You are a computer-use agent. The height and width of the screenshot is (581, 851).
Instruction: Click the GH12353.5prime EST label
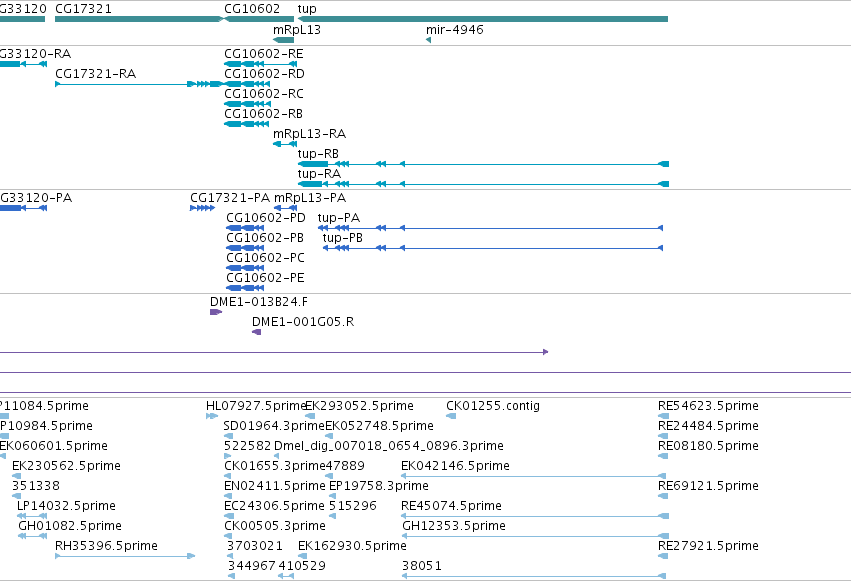pyautogui.click(x=454, y=526)
